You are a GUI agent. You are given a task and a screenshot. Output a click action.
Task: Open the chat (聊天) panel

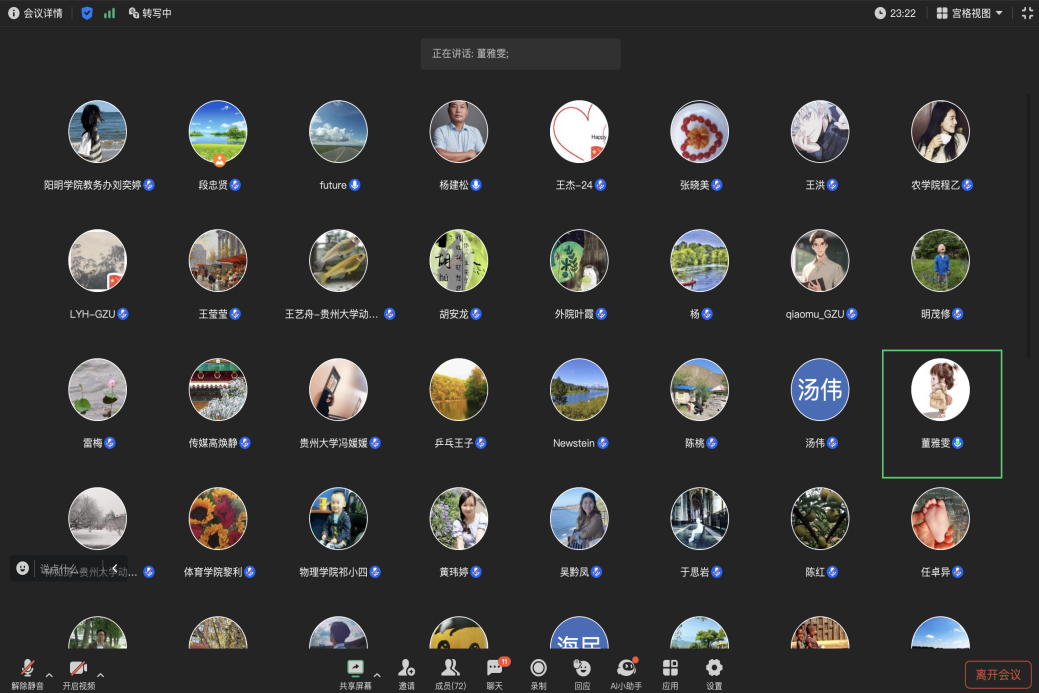495,669
